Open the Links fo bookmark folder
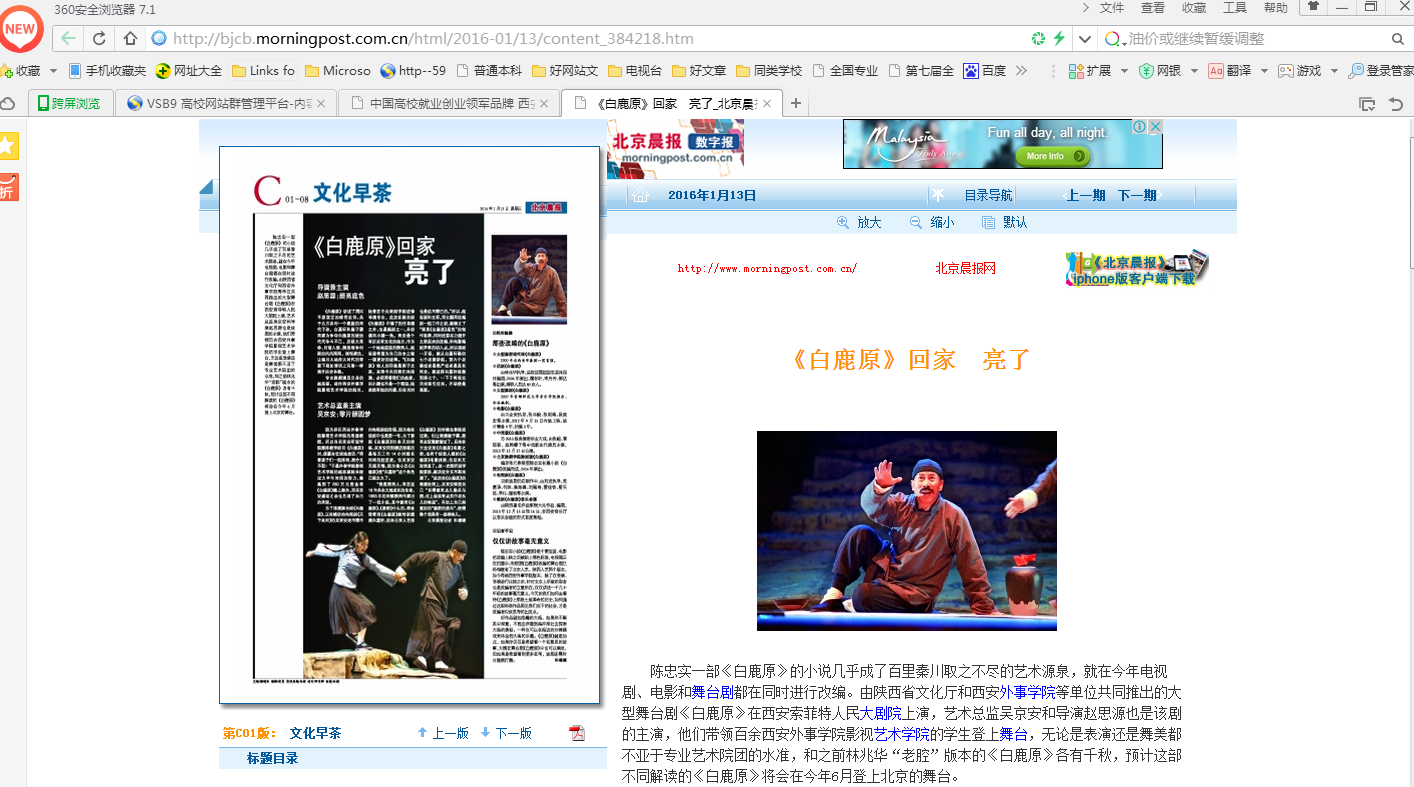Viewport: 1414px width, 787px height. coord(263,71)
